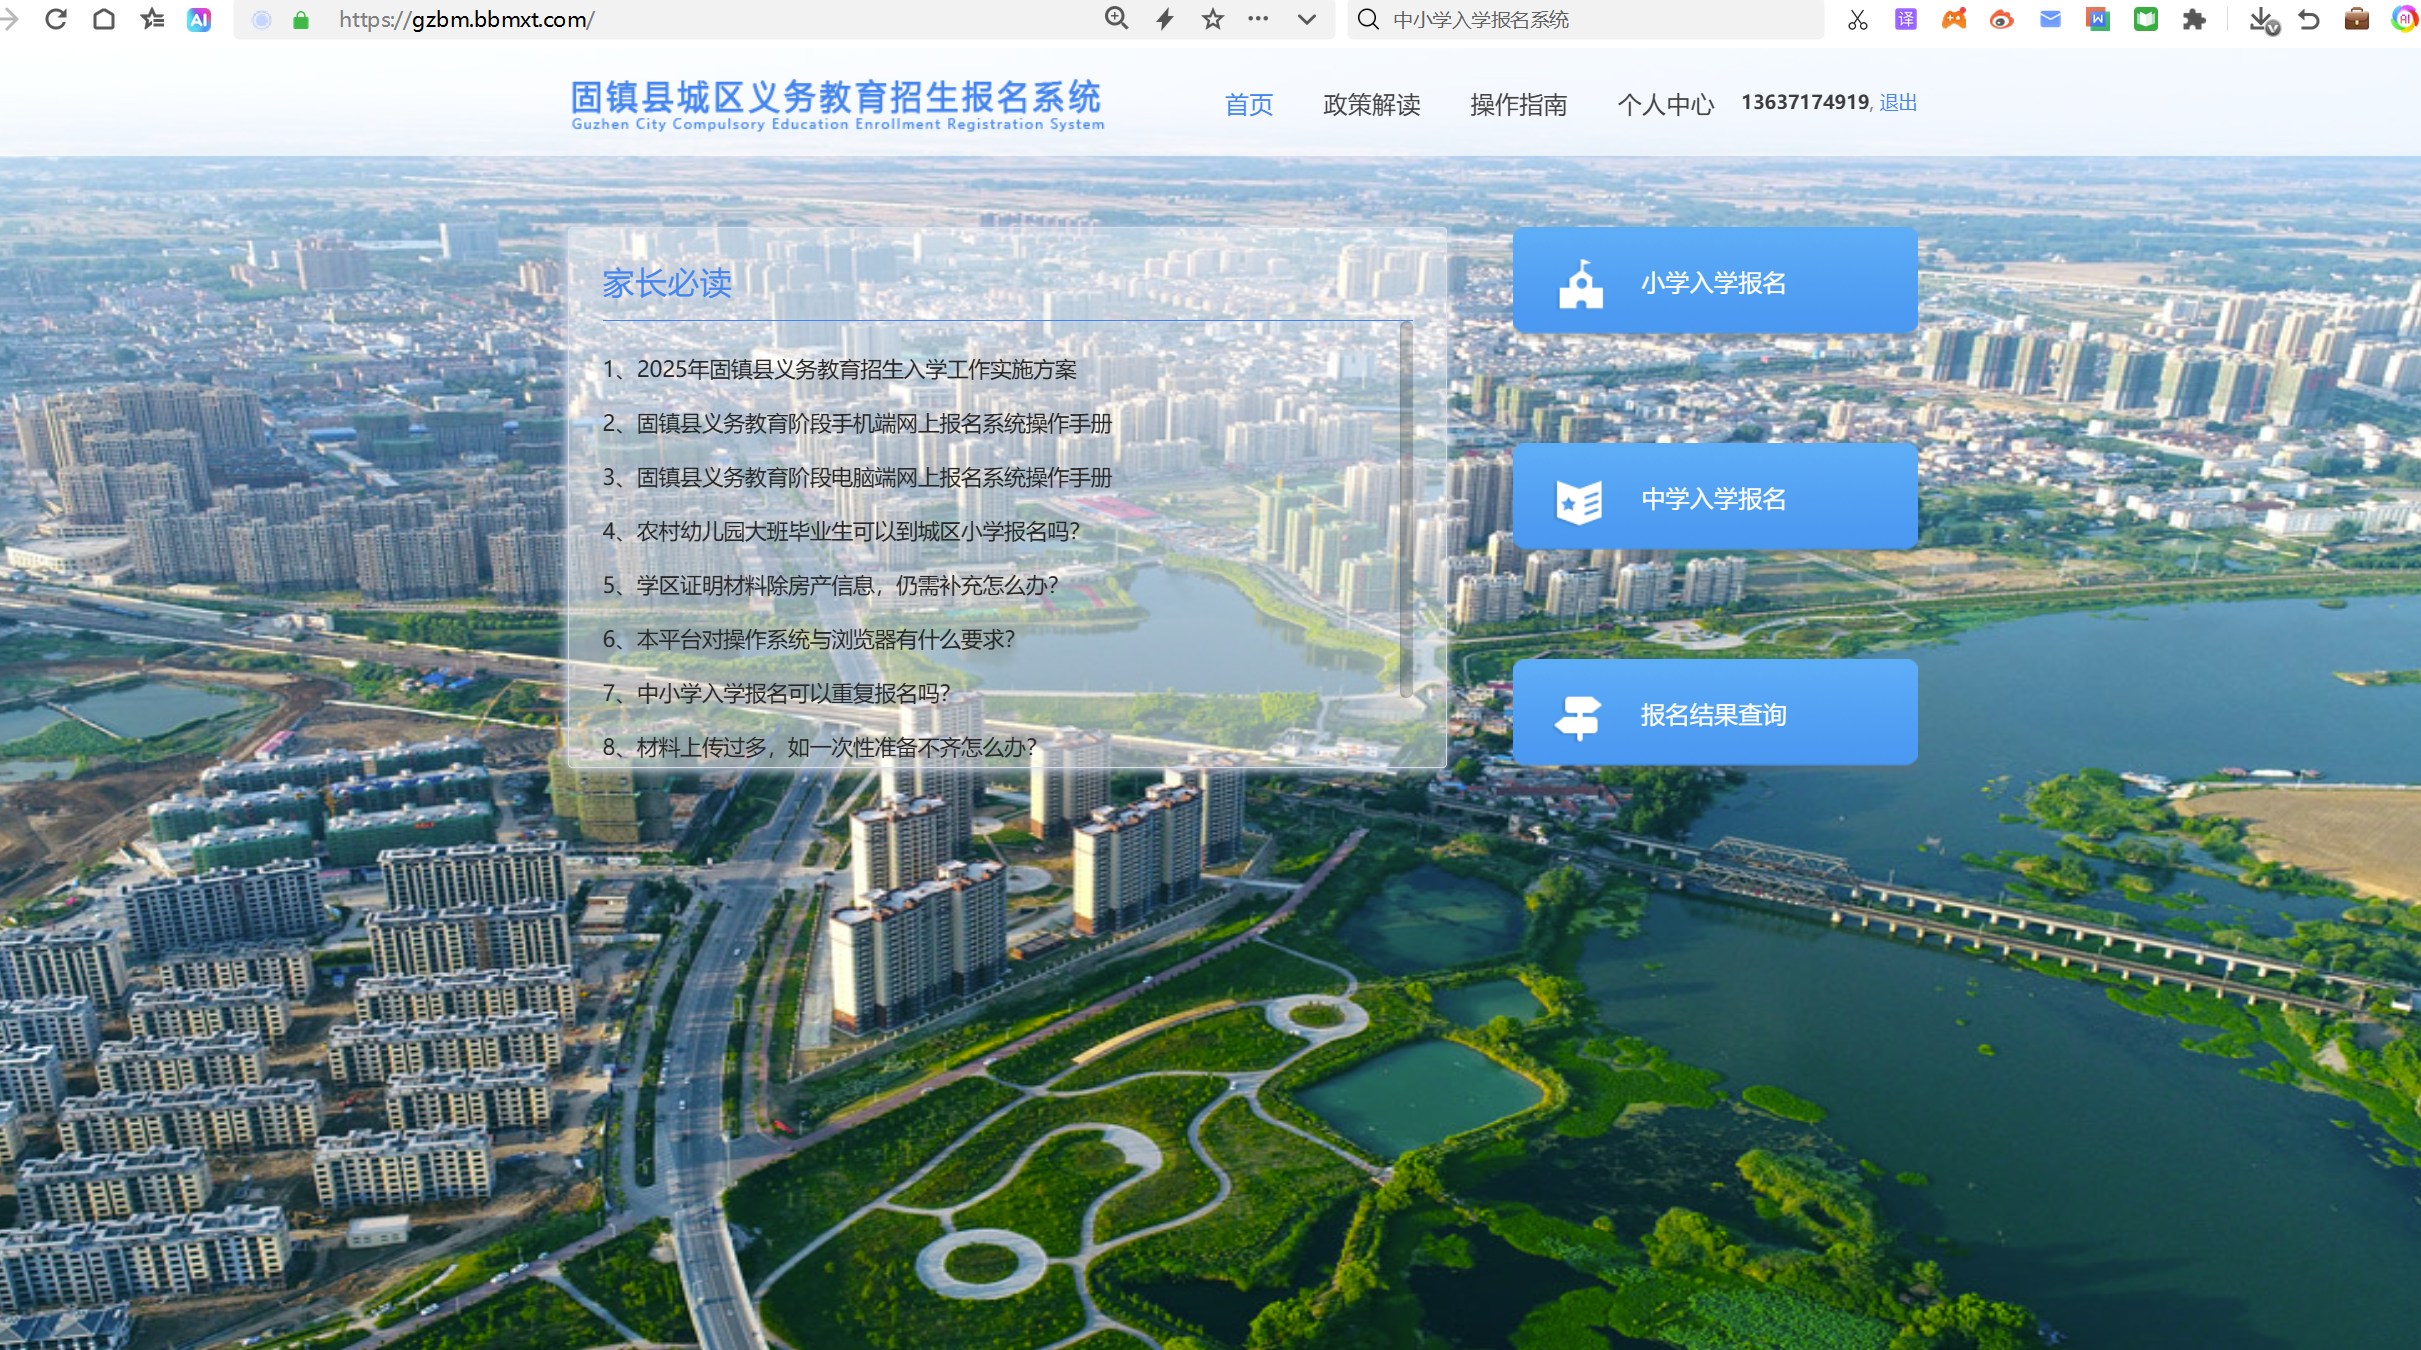
Task: Click the undo closed tab arrow icon
Action: (2309, 19)
